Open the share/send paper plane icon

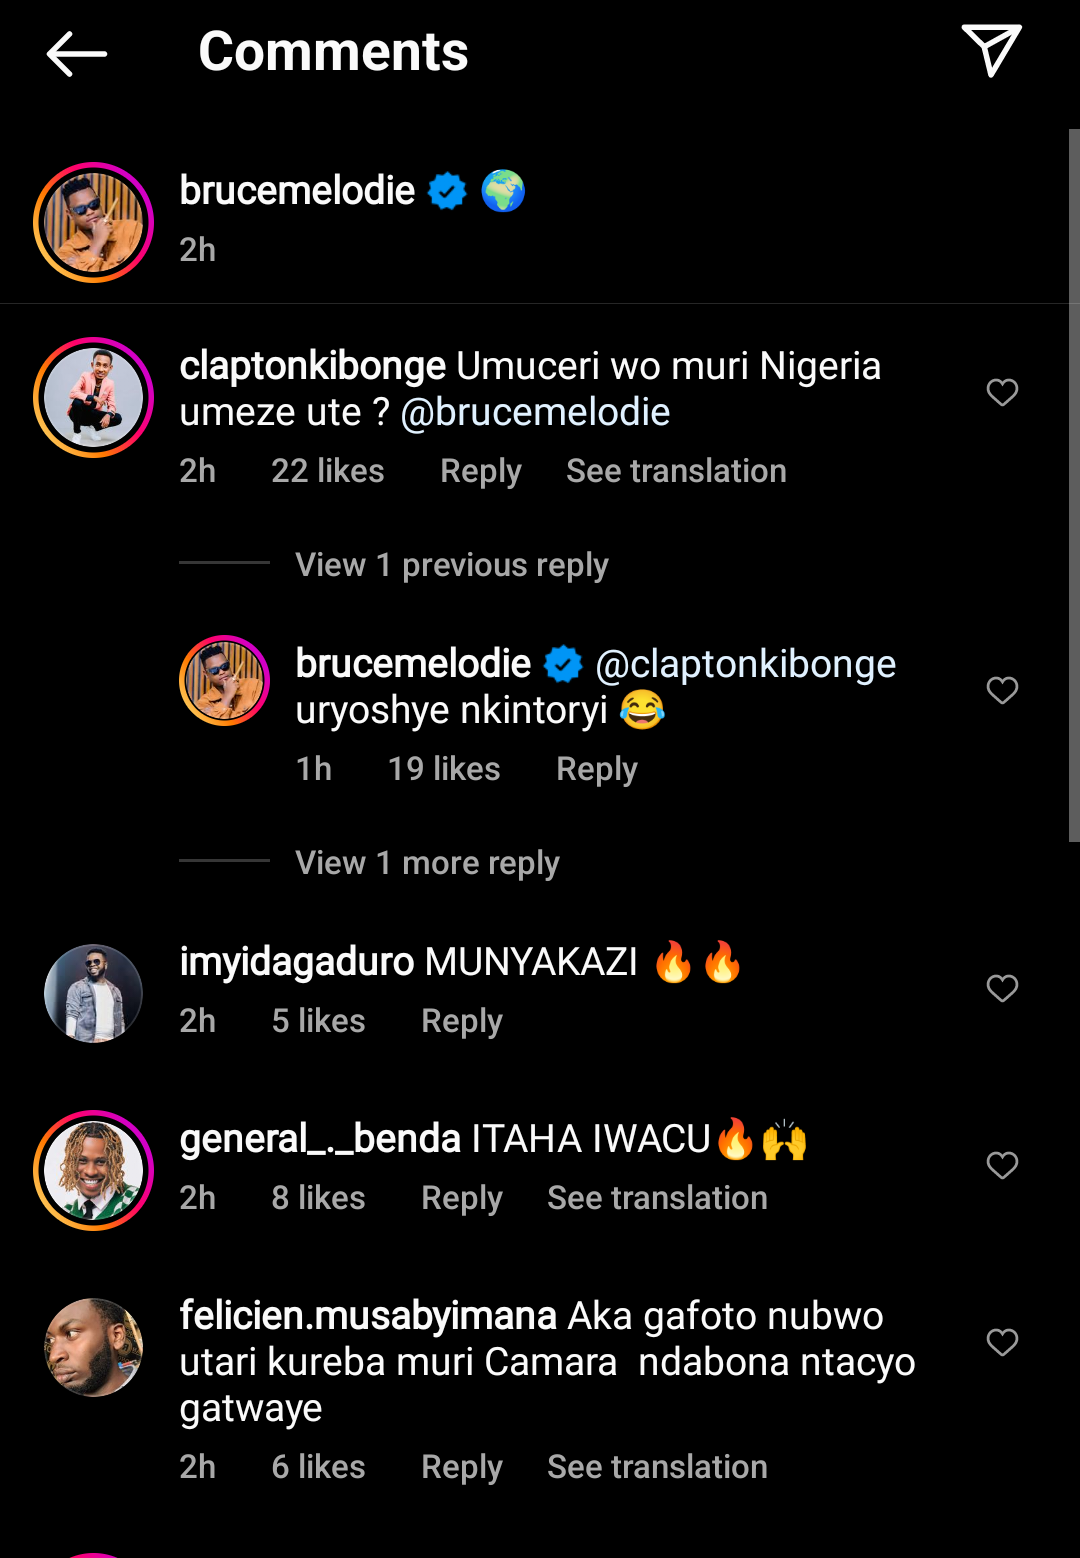click(990, 50)
